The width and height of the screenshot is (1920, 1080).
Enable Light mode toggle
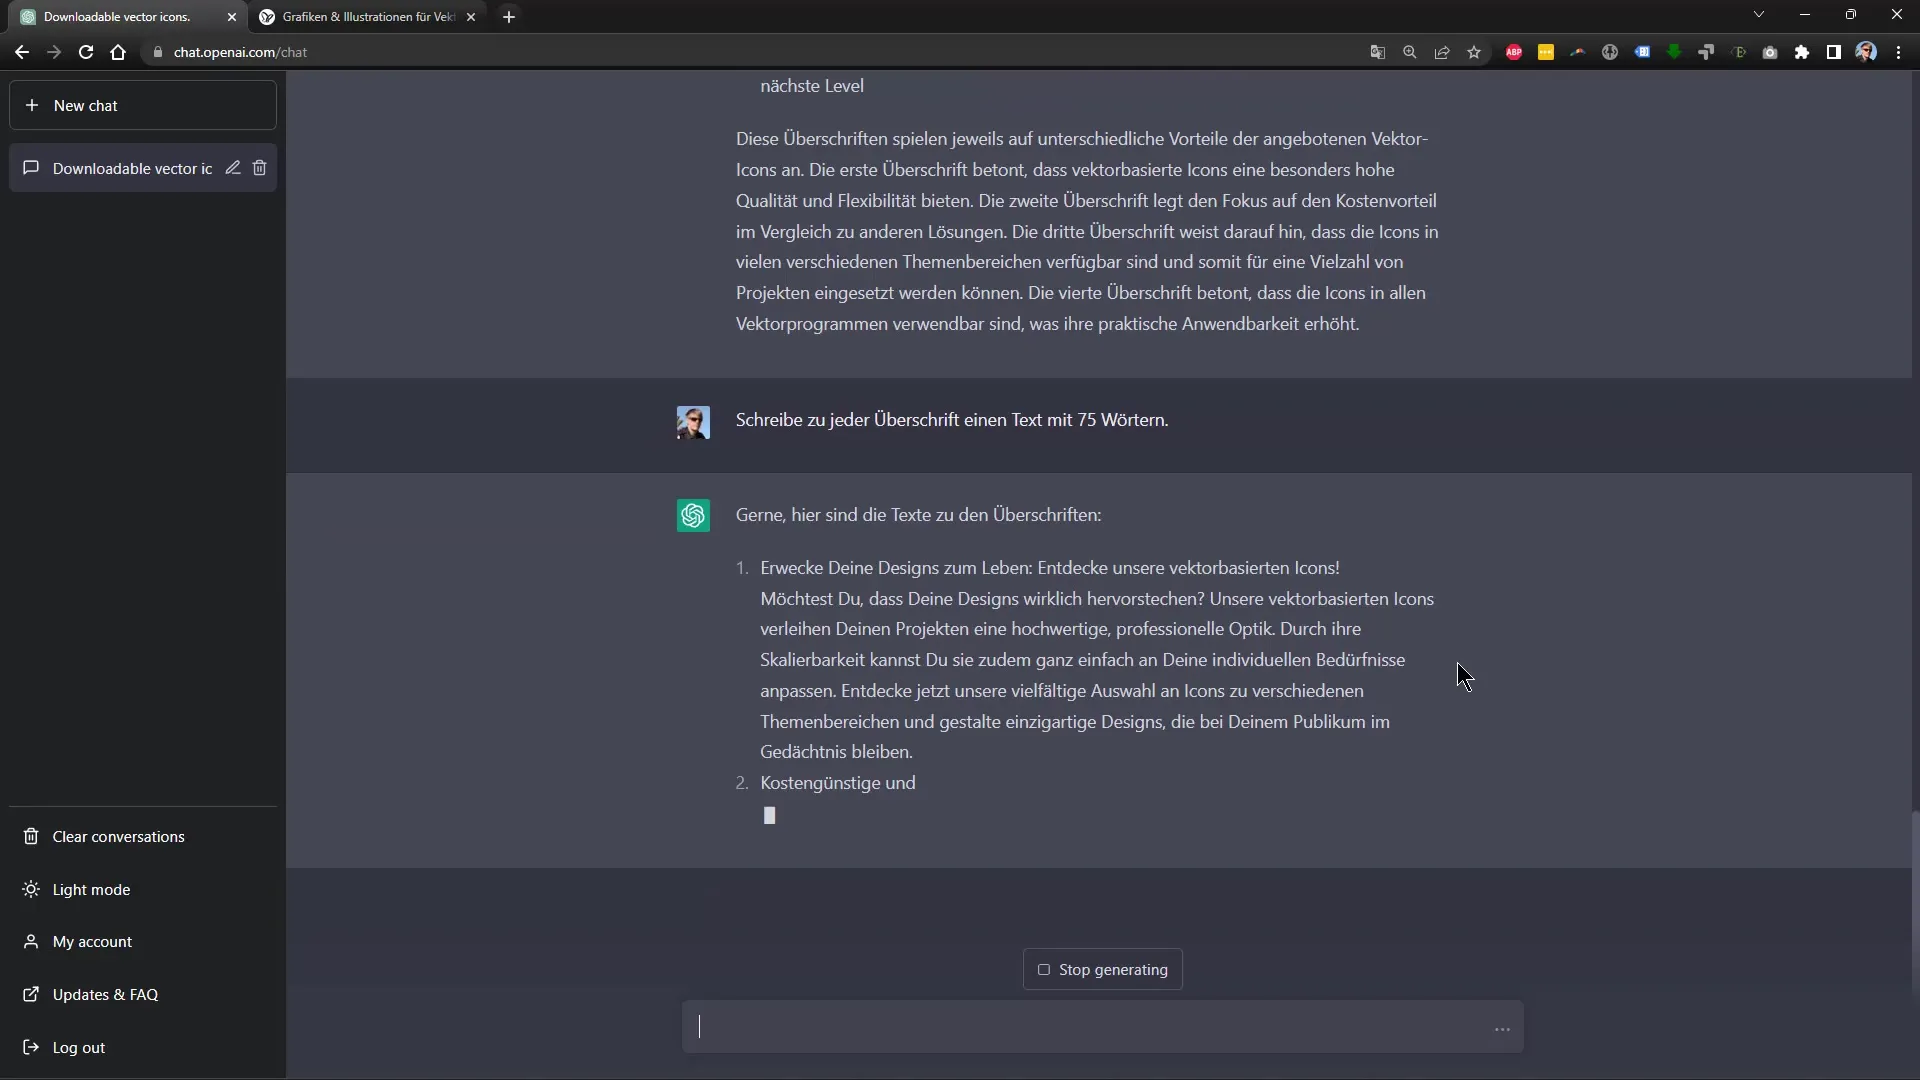coord(90,889)
